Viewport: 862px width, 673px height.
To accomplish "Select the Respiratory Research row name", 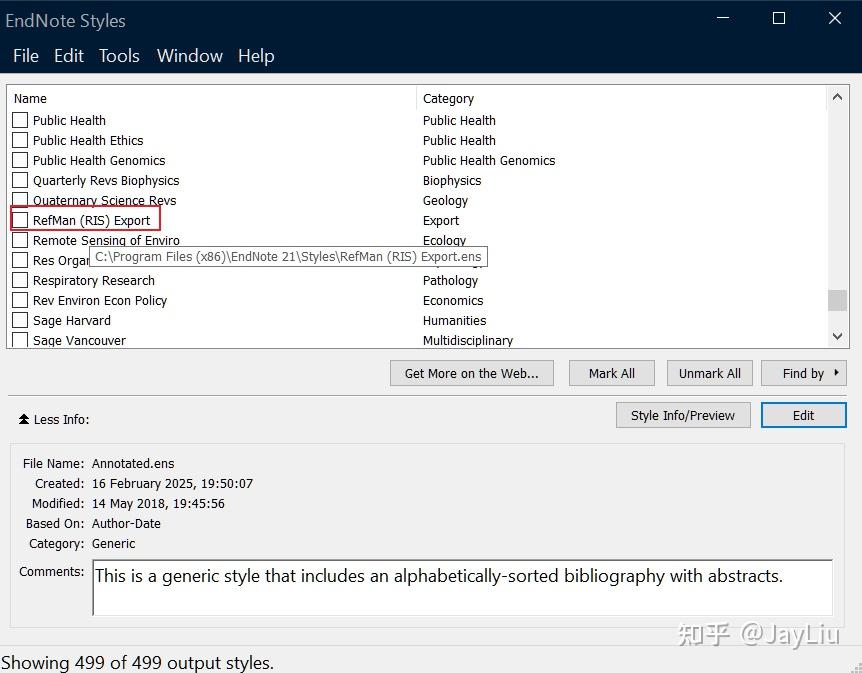I will click(x=93, y=280).
